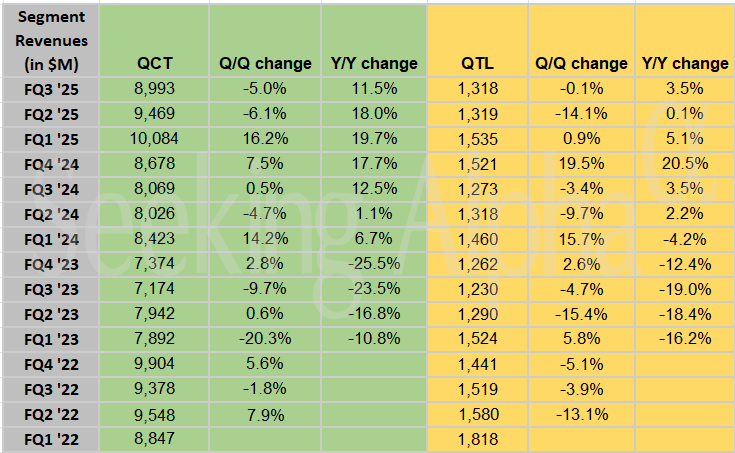735x453 pixels.
Task: Click the QTL Y/Y change header
Action: pos(685,63)
